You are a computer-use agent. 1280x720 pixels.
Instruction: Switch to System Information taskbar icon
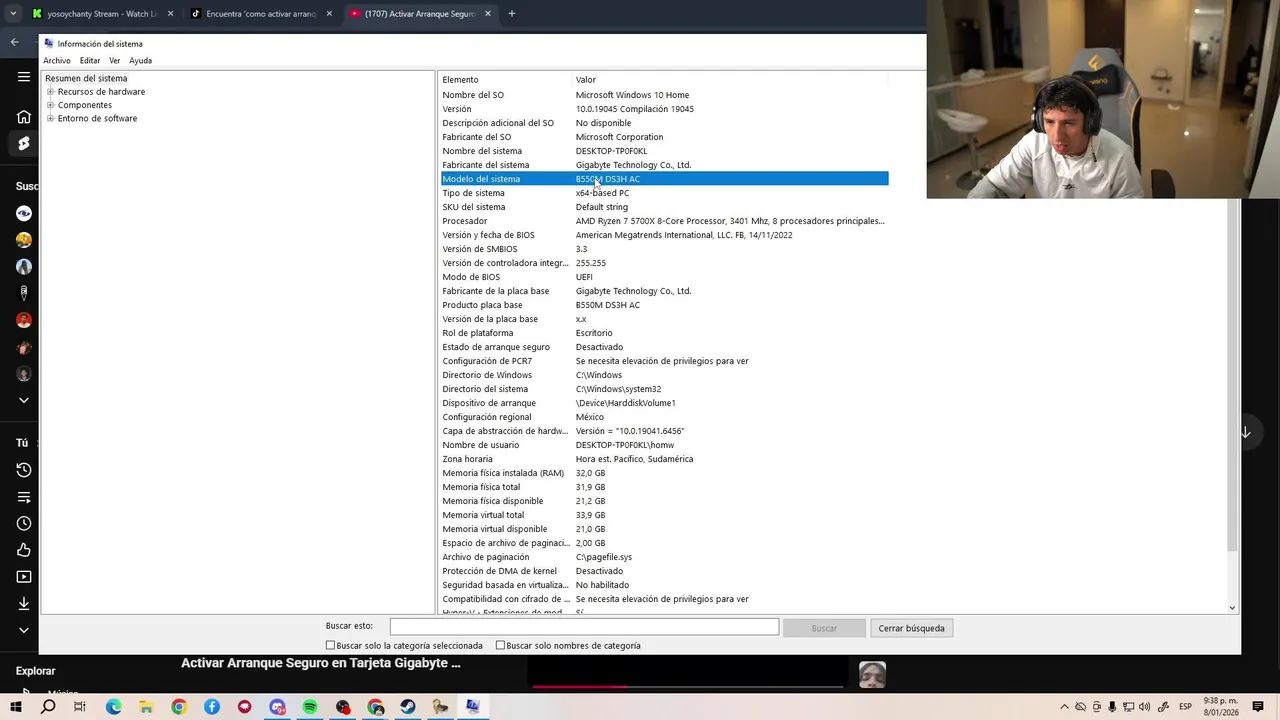click(x=473, y=707)
